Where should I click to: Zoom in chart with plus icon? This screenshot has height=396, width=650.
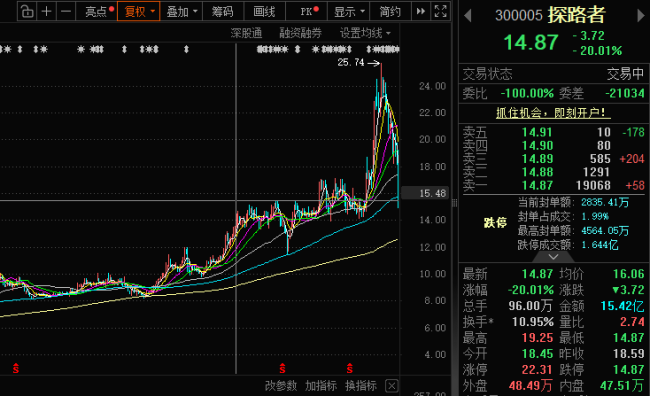46,11
